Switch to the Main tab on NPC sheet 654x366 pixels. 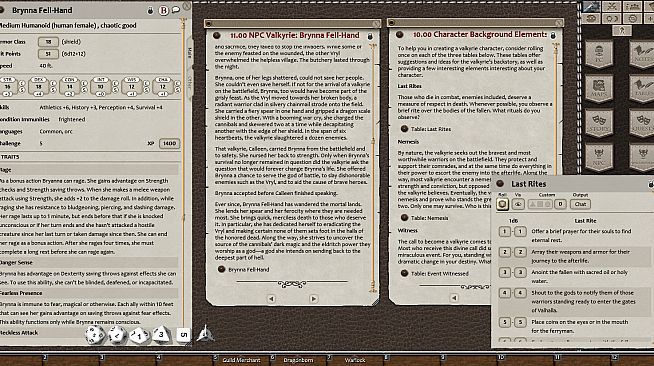[190, 52]
